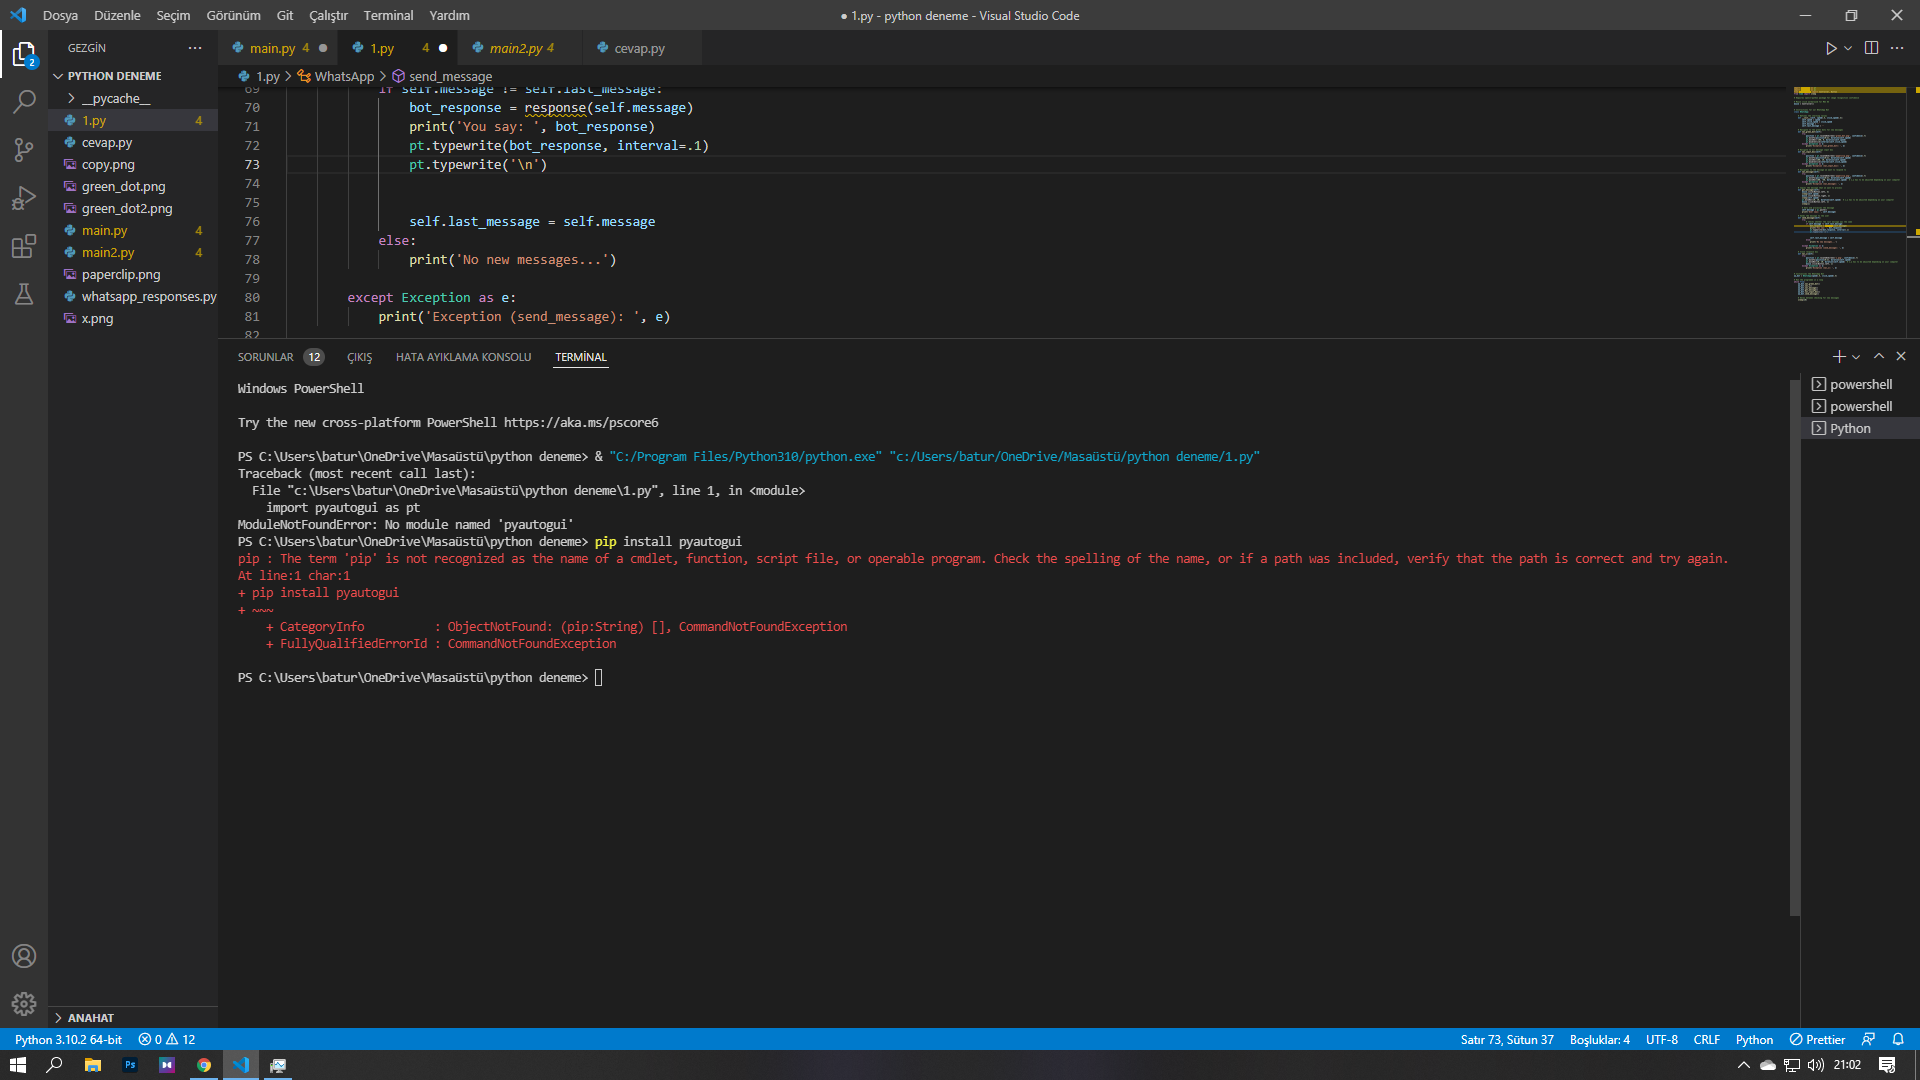Click the errors and warnings status indicator
Screen dimensions: 1920x1080
click(x=167, y=1040)
